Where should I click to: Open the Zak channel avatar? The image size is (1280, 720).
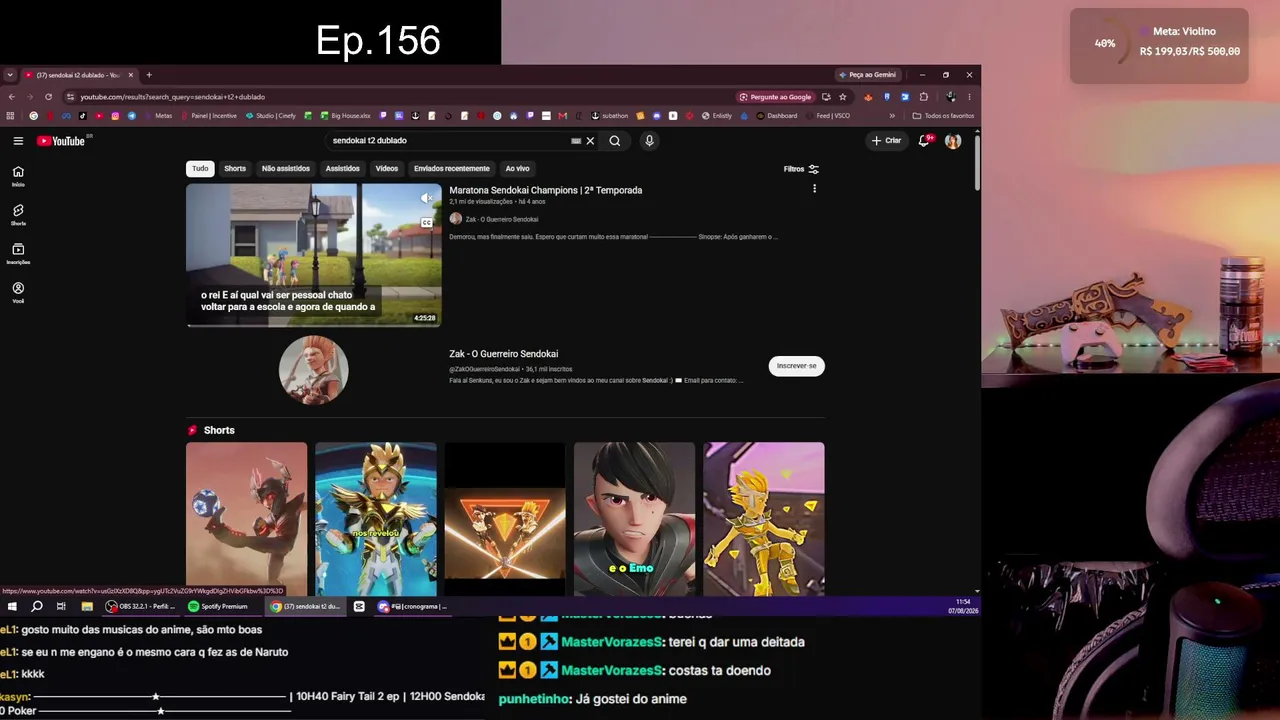314,370
